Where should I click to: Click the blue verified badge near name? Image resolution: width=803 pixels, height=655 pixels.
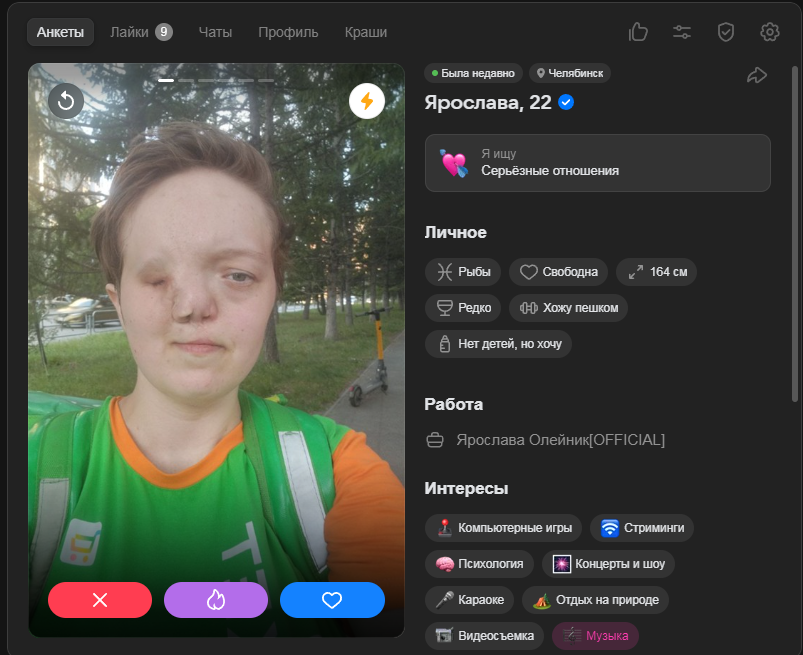566,102
